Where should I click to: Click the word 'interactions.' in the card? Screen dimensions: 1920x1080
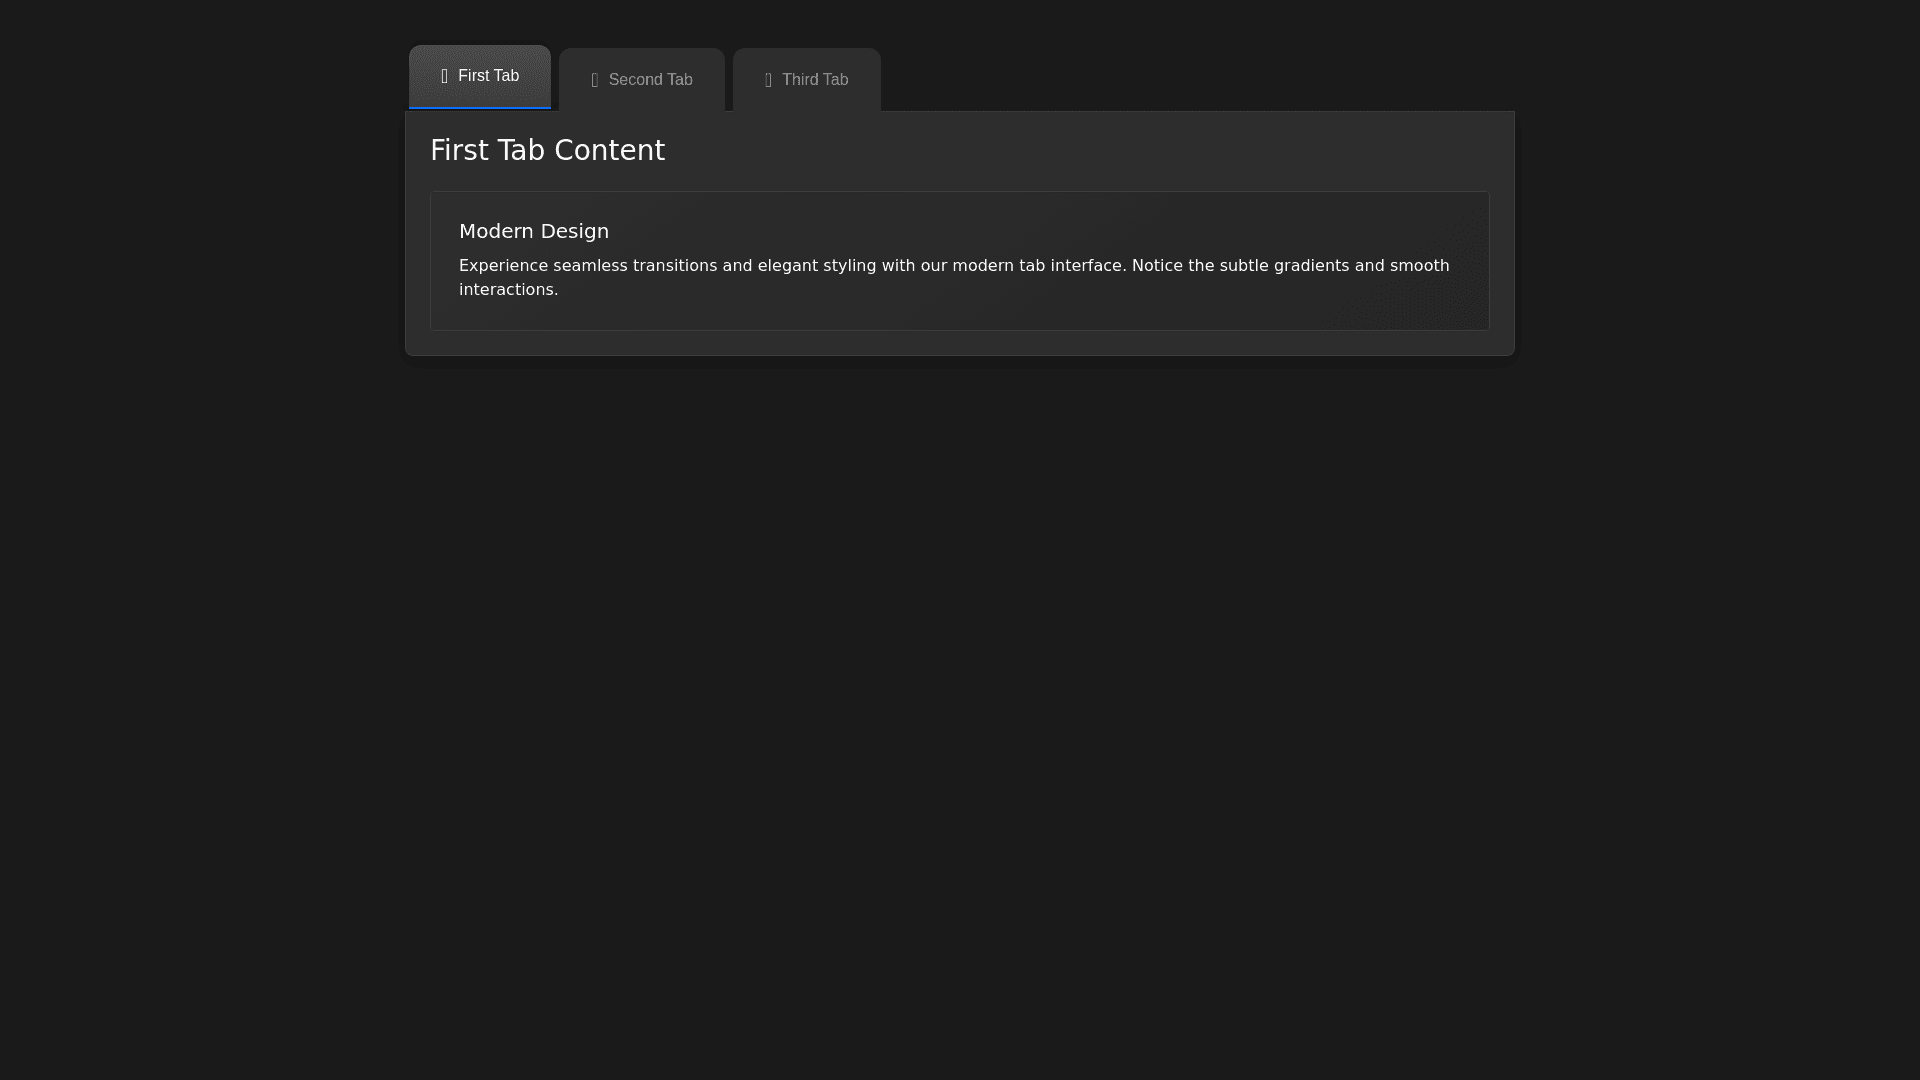coord(508,290)
